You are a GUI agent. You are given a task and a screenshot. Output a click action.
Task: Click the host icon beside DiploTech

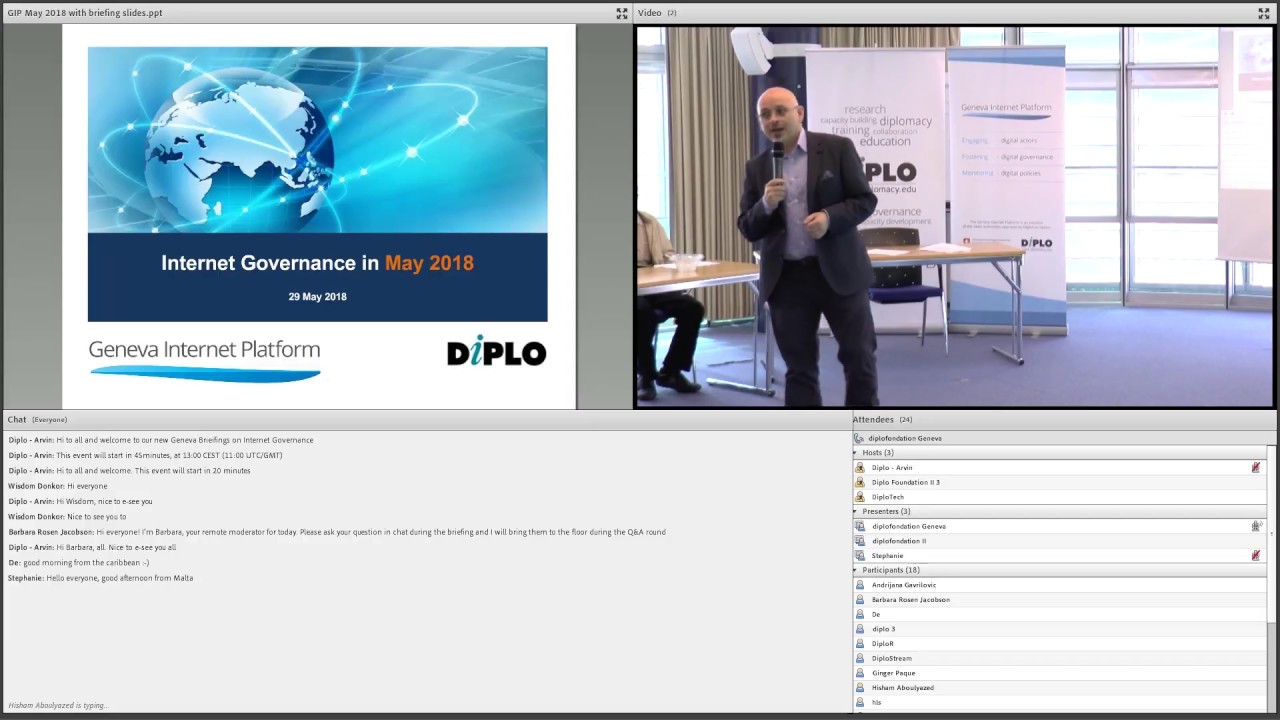[x=859, y=497]
